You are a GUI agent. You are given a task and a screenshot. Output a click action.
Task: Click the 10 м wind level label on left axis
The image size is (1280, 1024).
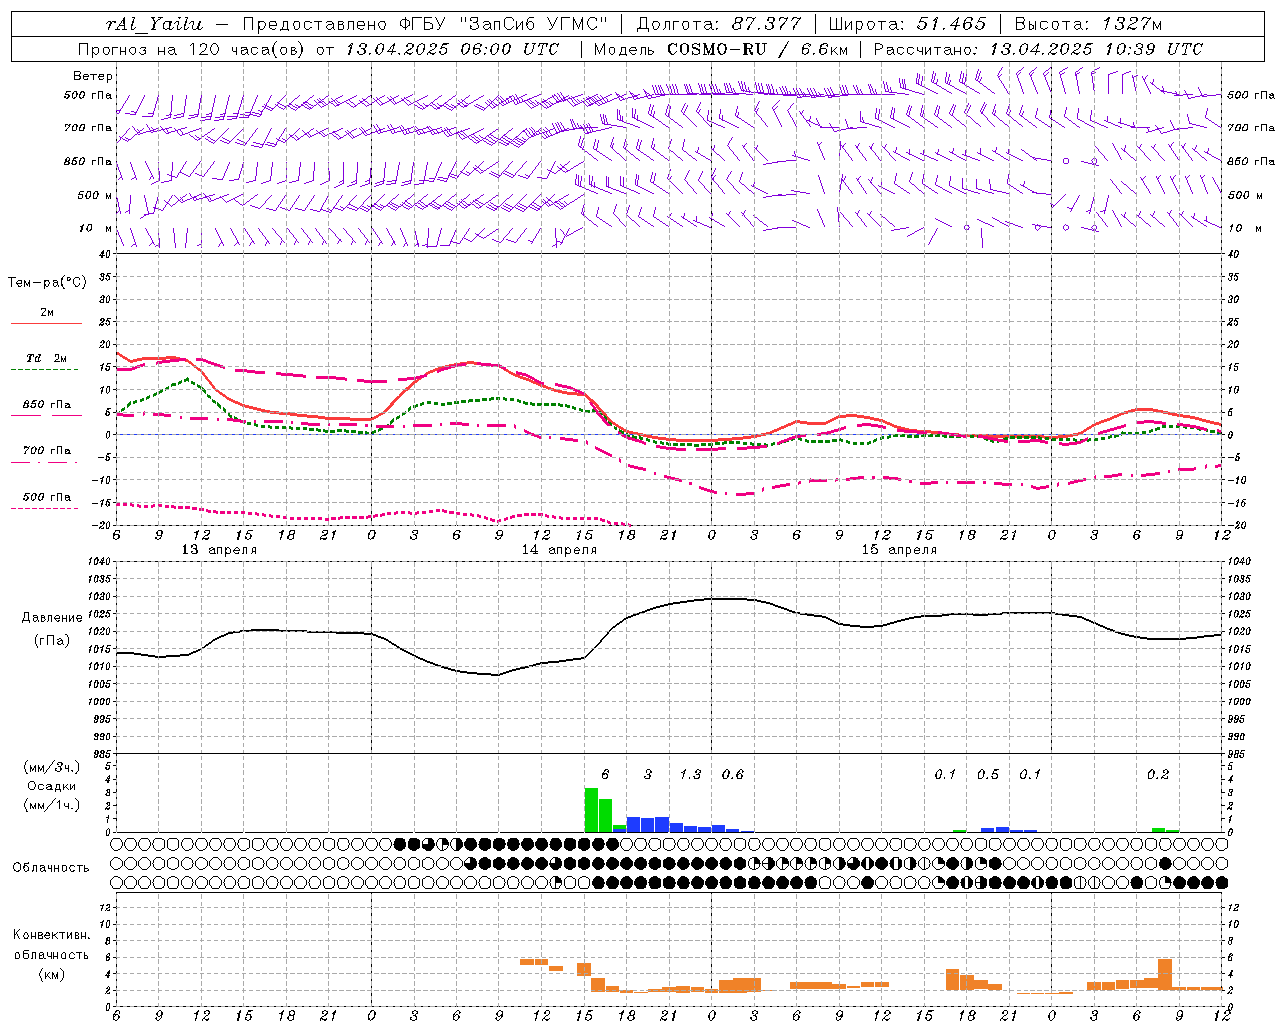click(96, 228)
